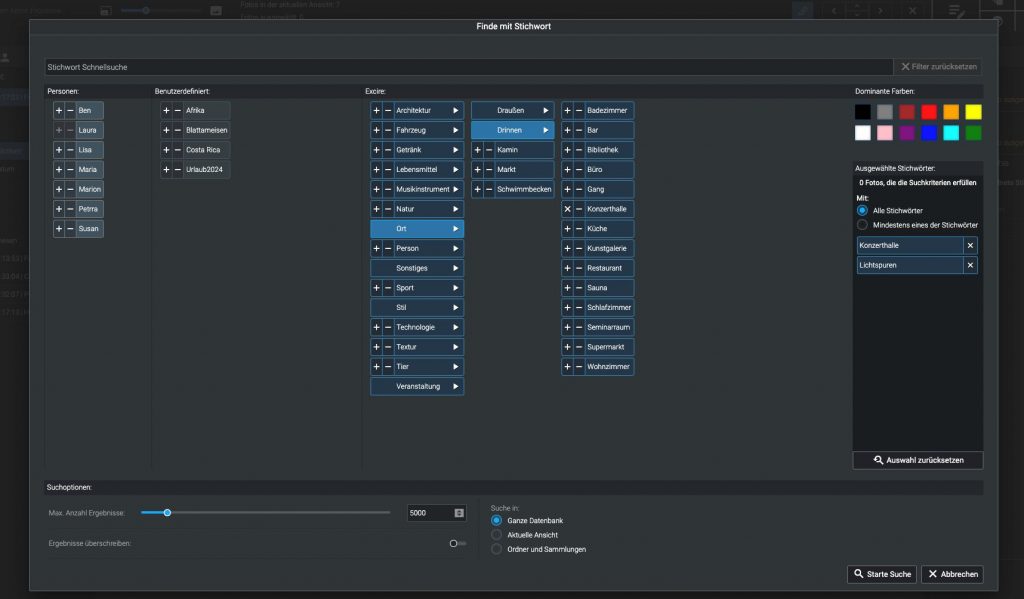Click the X icon on the Konzerthalle category
Image resolution: width=1024 pixels, height=599 pixels.
point(567,209)
